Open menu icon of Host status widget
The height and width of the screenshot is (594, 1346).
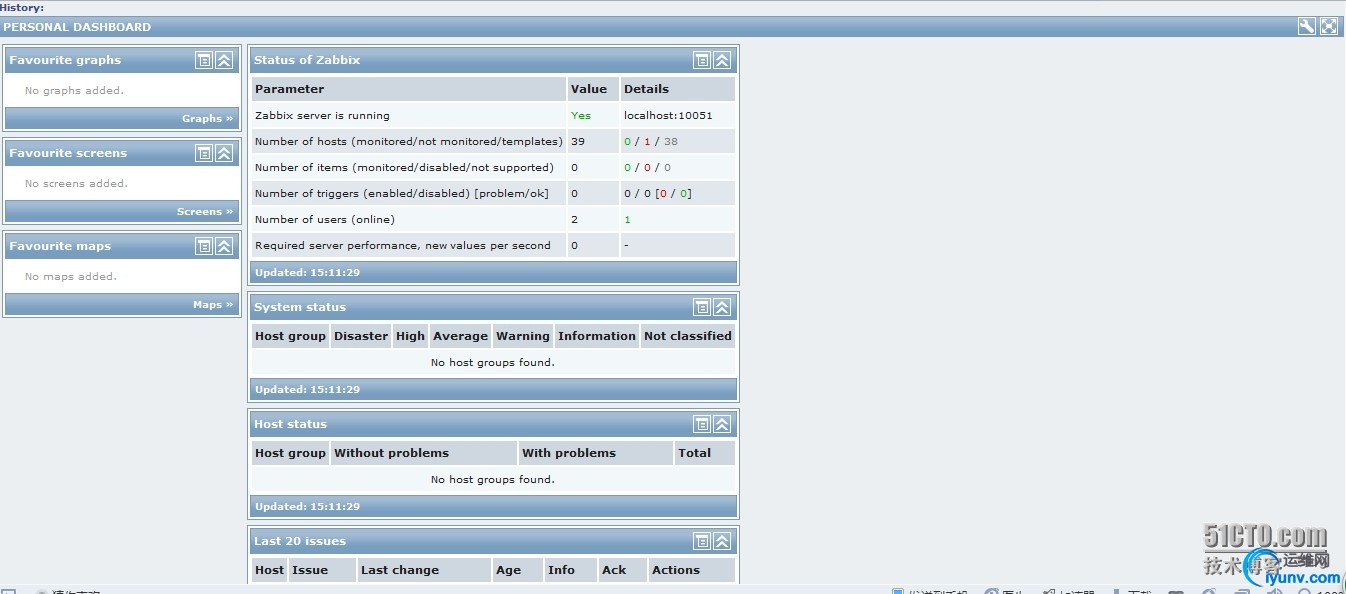(x=702, y=424)
